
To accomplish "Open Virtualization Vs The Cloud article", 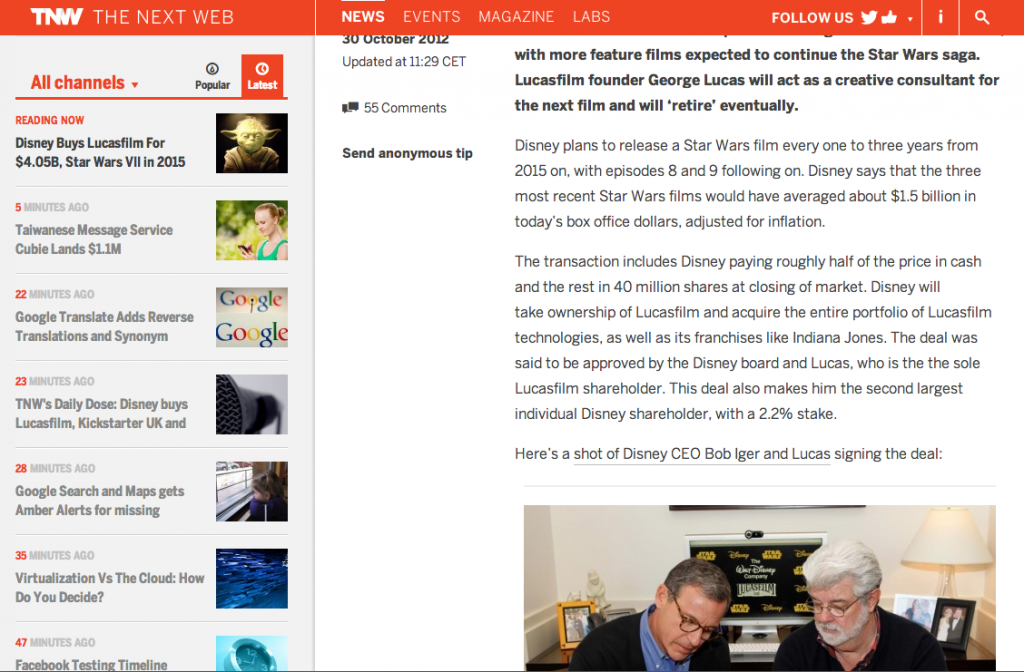I will tap(109, 587).
